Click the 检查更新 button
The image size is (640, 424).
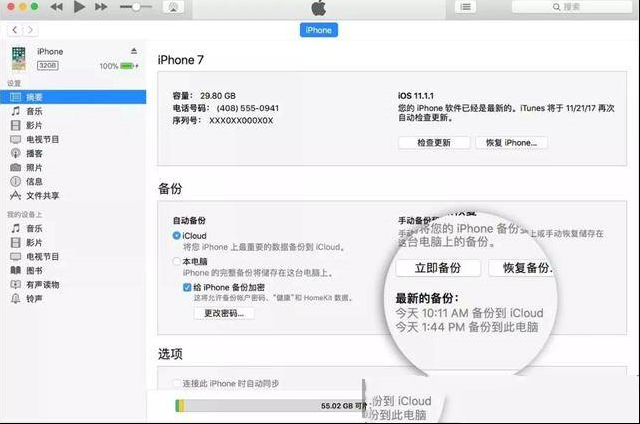pos(434,143)
